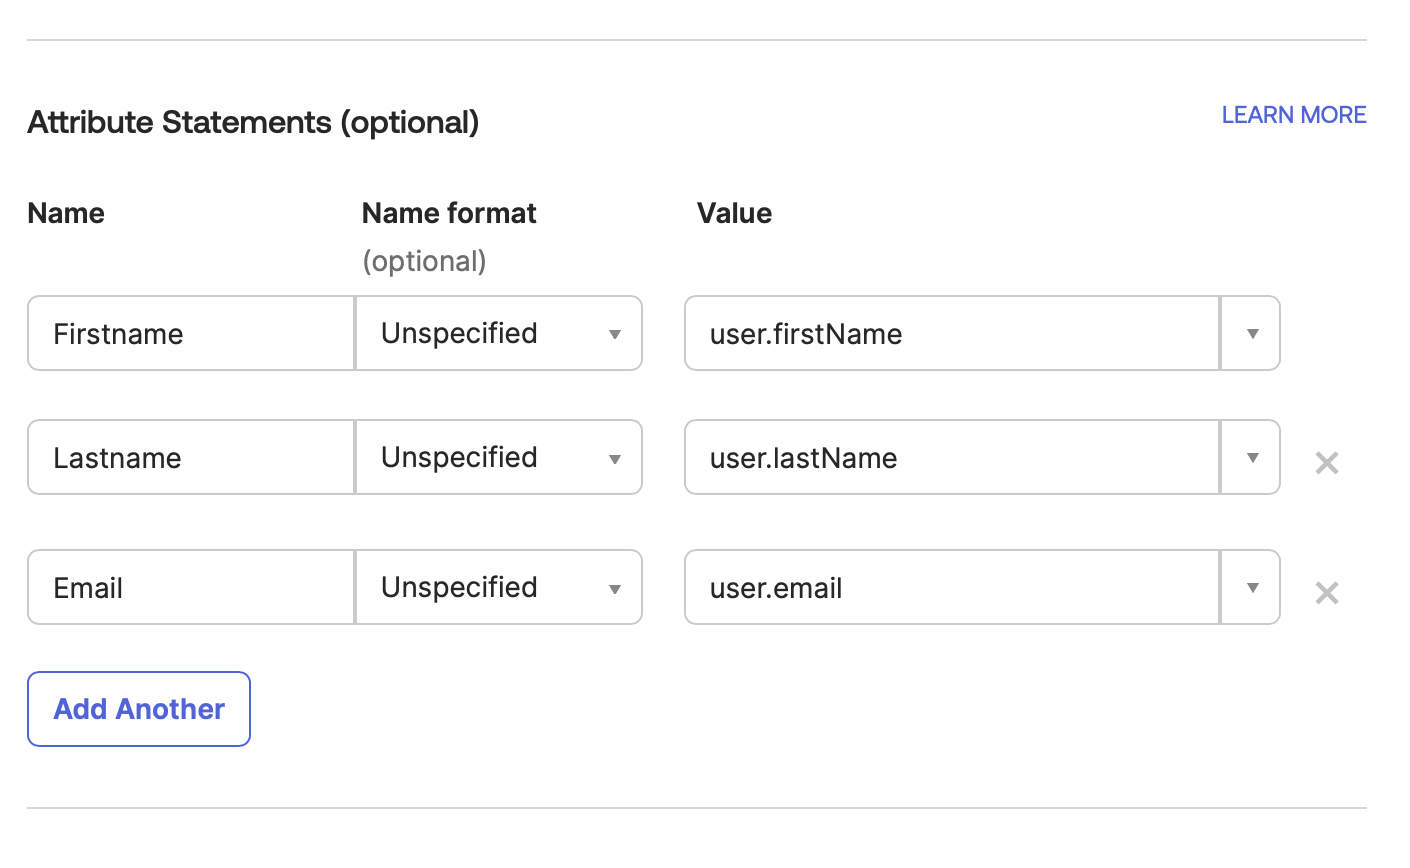Open the Lastname name format dropdown

click(614, 457)
